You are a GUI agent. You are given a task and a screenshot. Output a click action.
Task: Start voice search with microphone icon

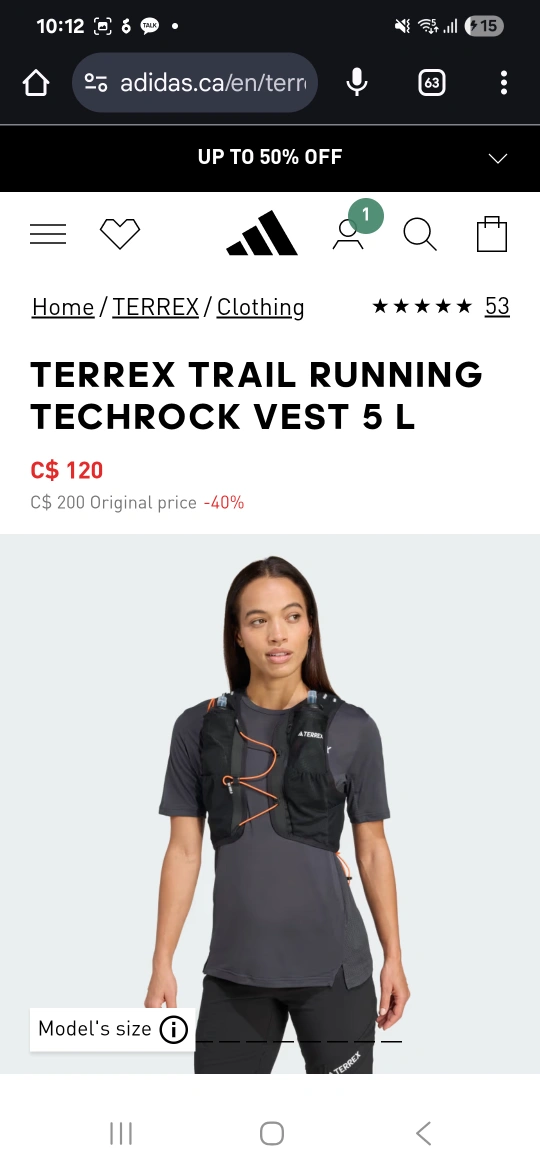click(x=357, y=83)
